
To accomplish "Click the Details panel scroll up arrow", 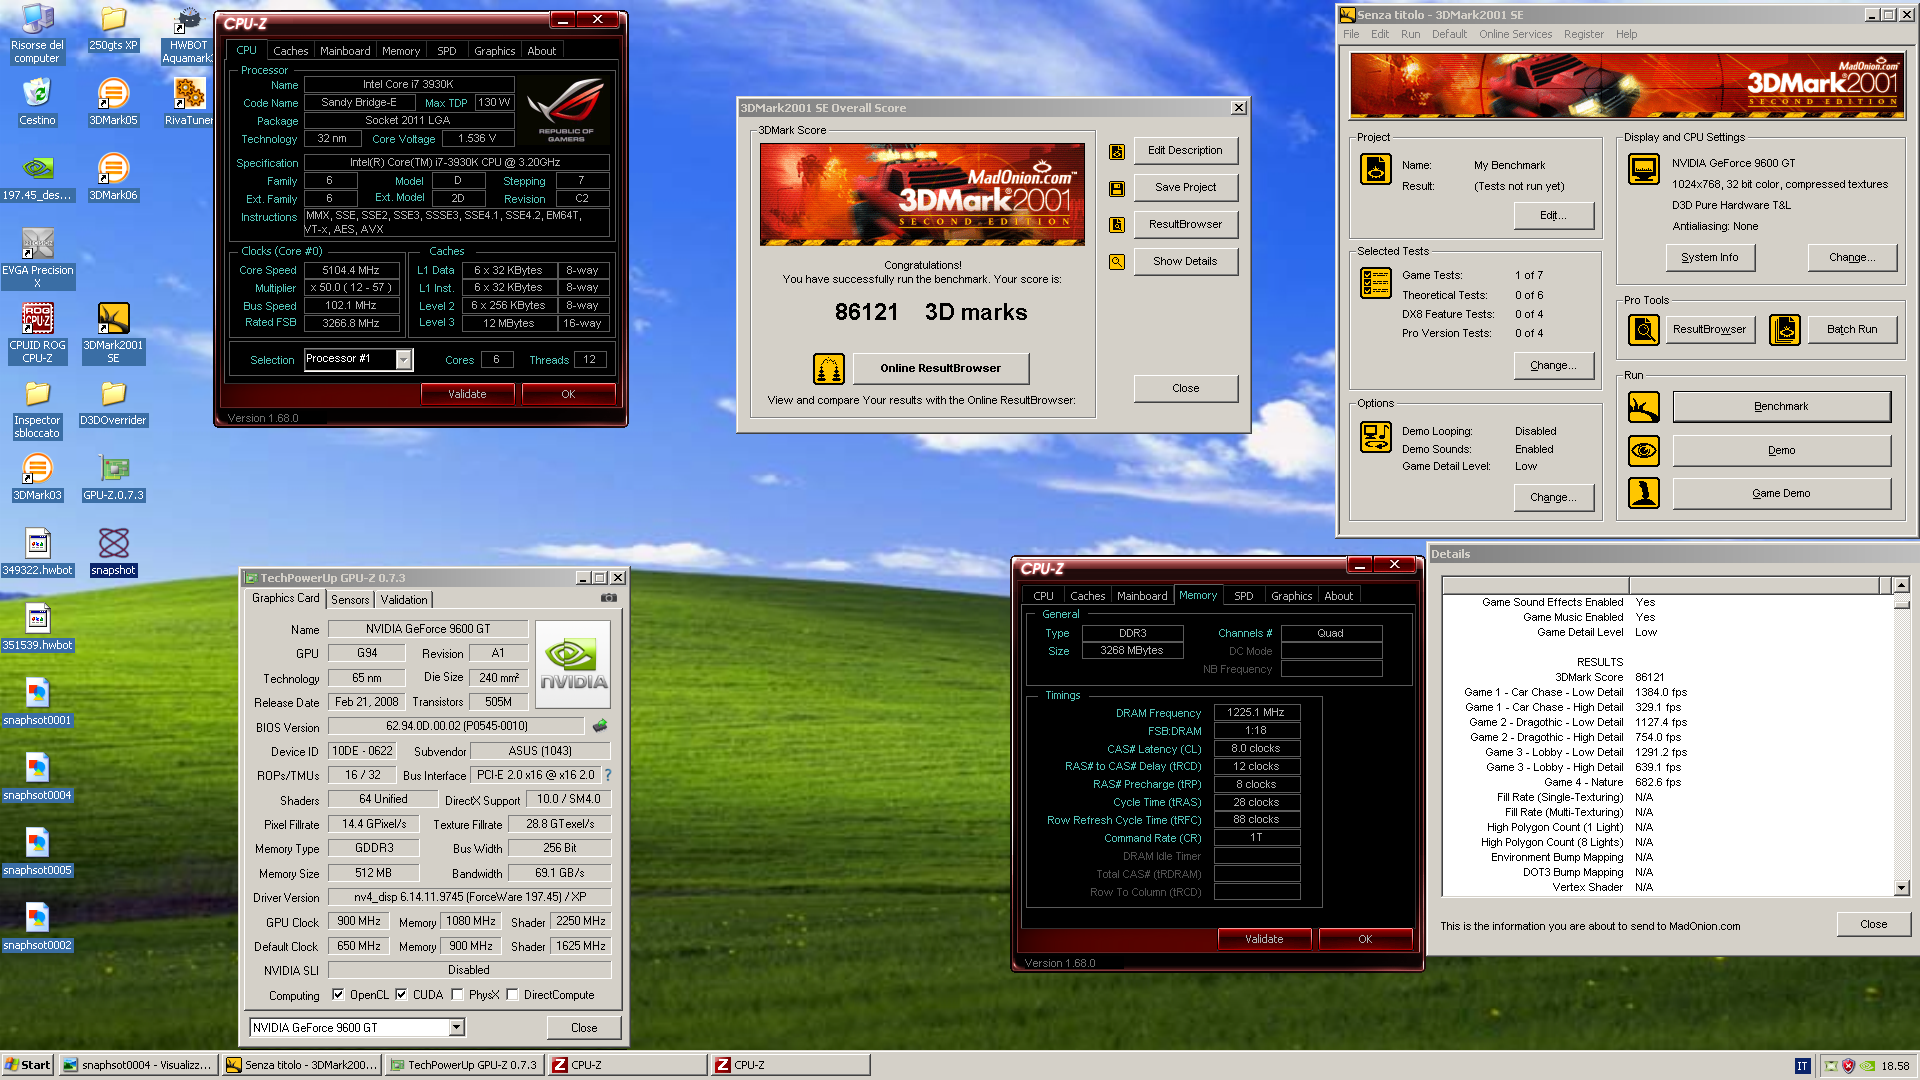I will [1901, 585].
